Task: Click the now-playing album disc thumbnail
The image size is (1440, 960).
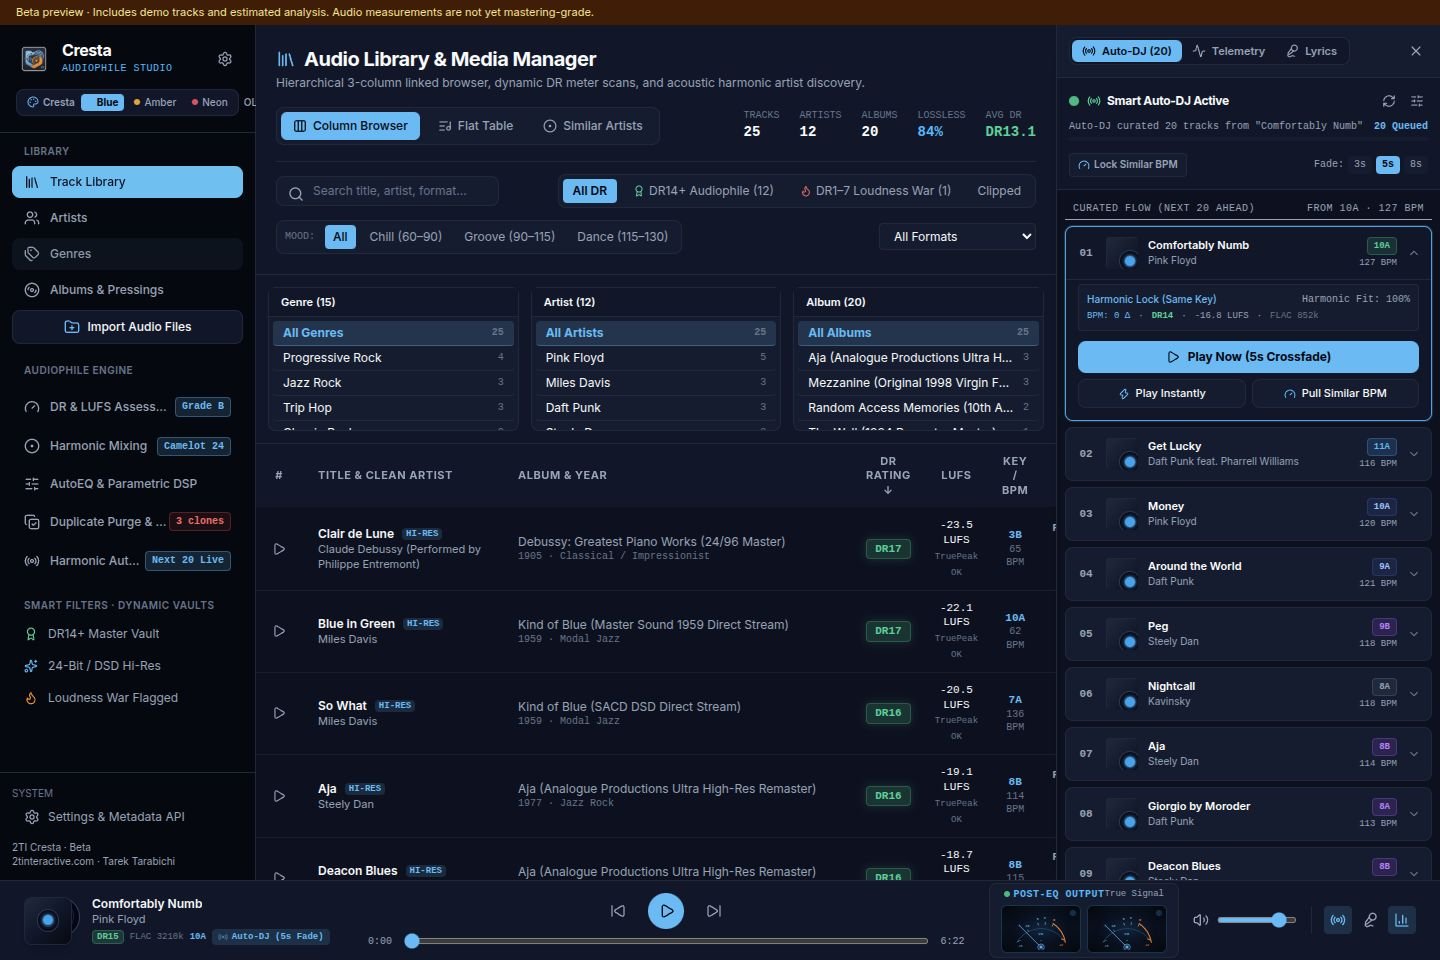Action: [47, 920]
